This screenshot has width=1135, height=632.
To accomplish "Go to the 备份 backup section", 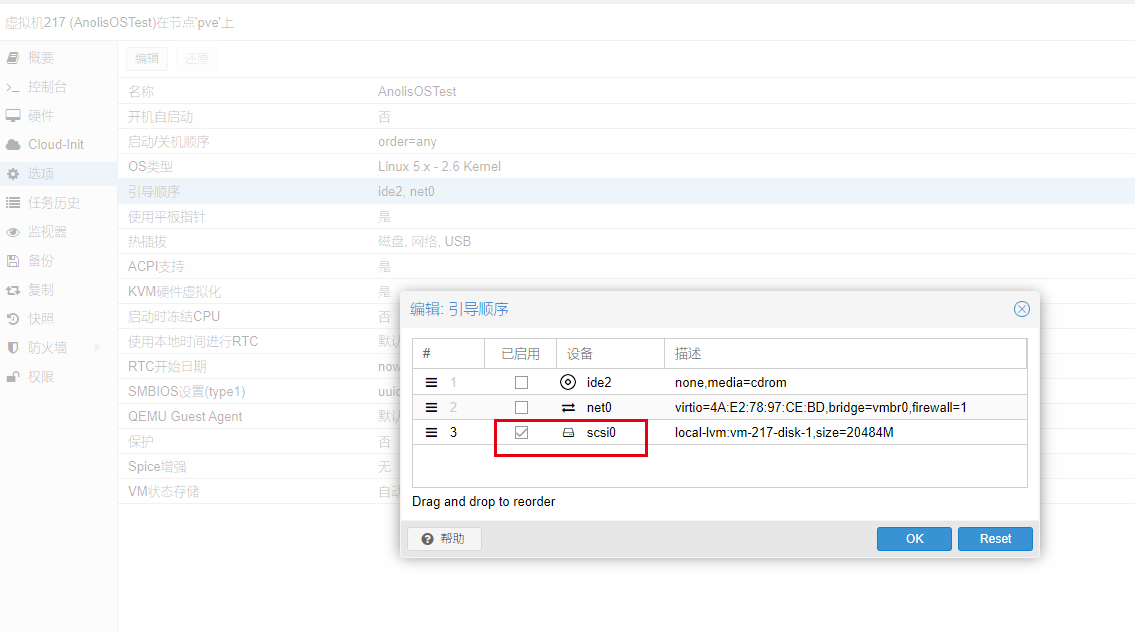I will pos(41,259).
